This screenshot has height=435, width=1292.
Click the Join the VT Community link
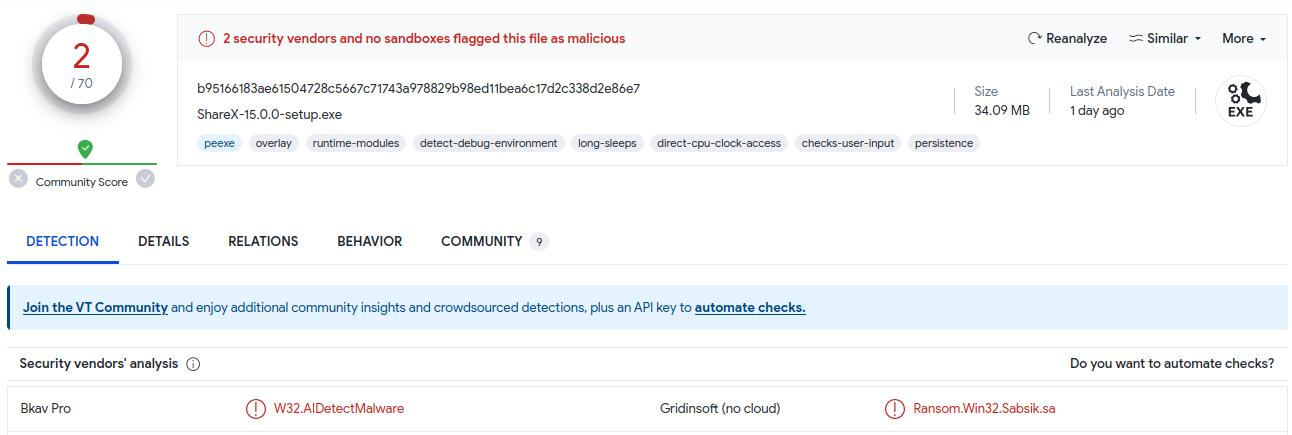point(95,308)
